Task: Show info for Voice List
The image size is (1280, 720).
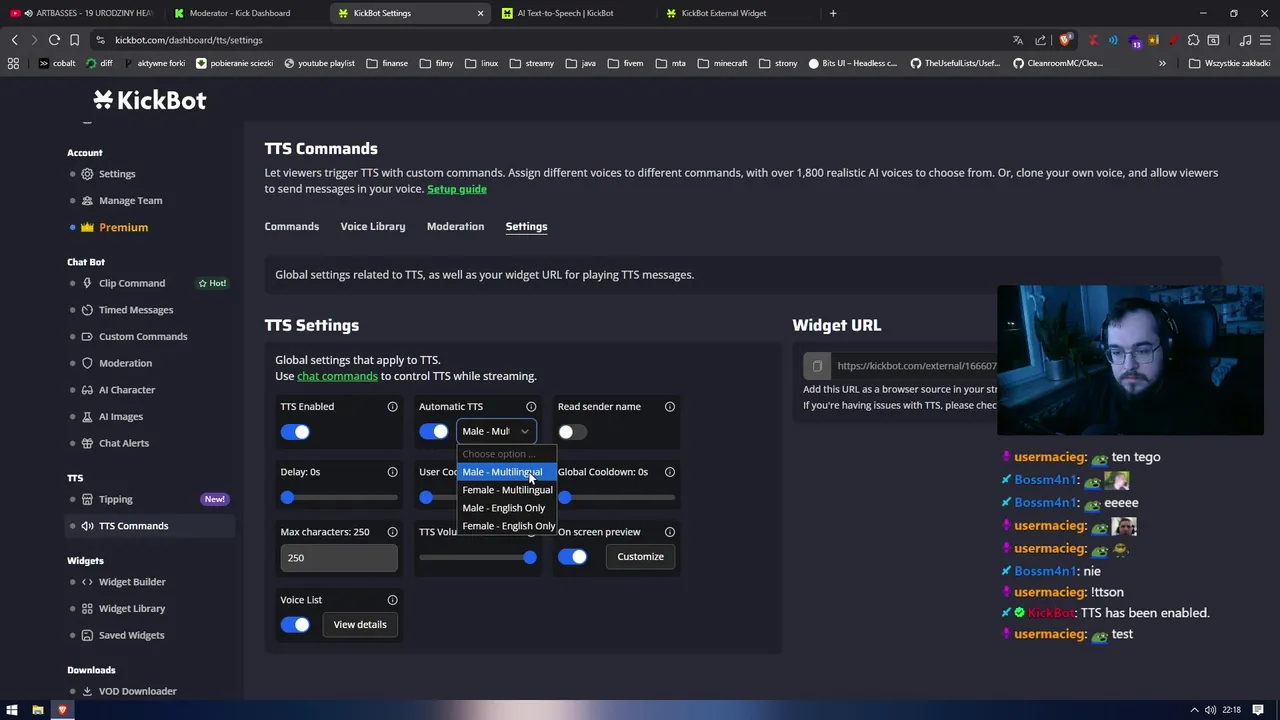Action: coord(392,600)
